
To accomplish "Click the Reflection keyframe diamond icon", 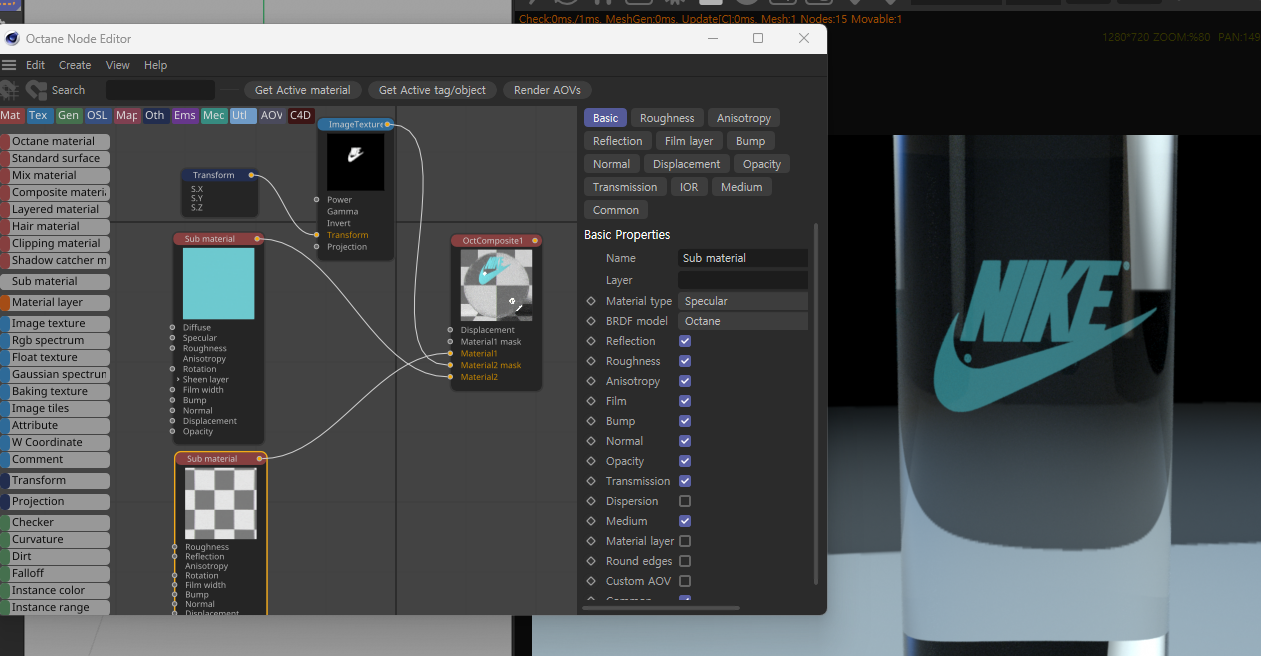I will pyautogui.click(x=591, y=341).
